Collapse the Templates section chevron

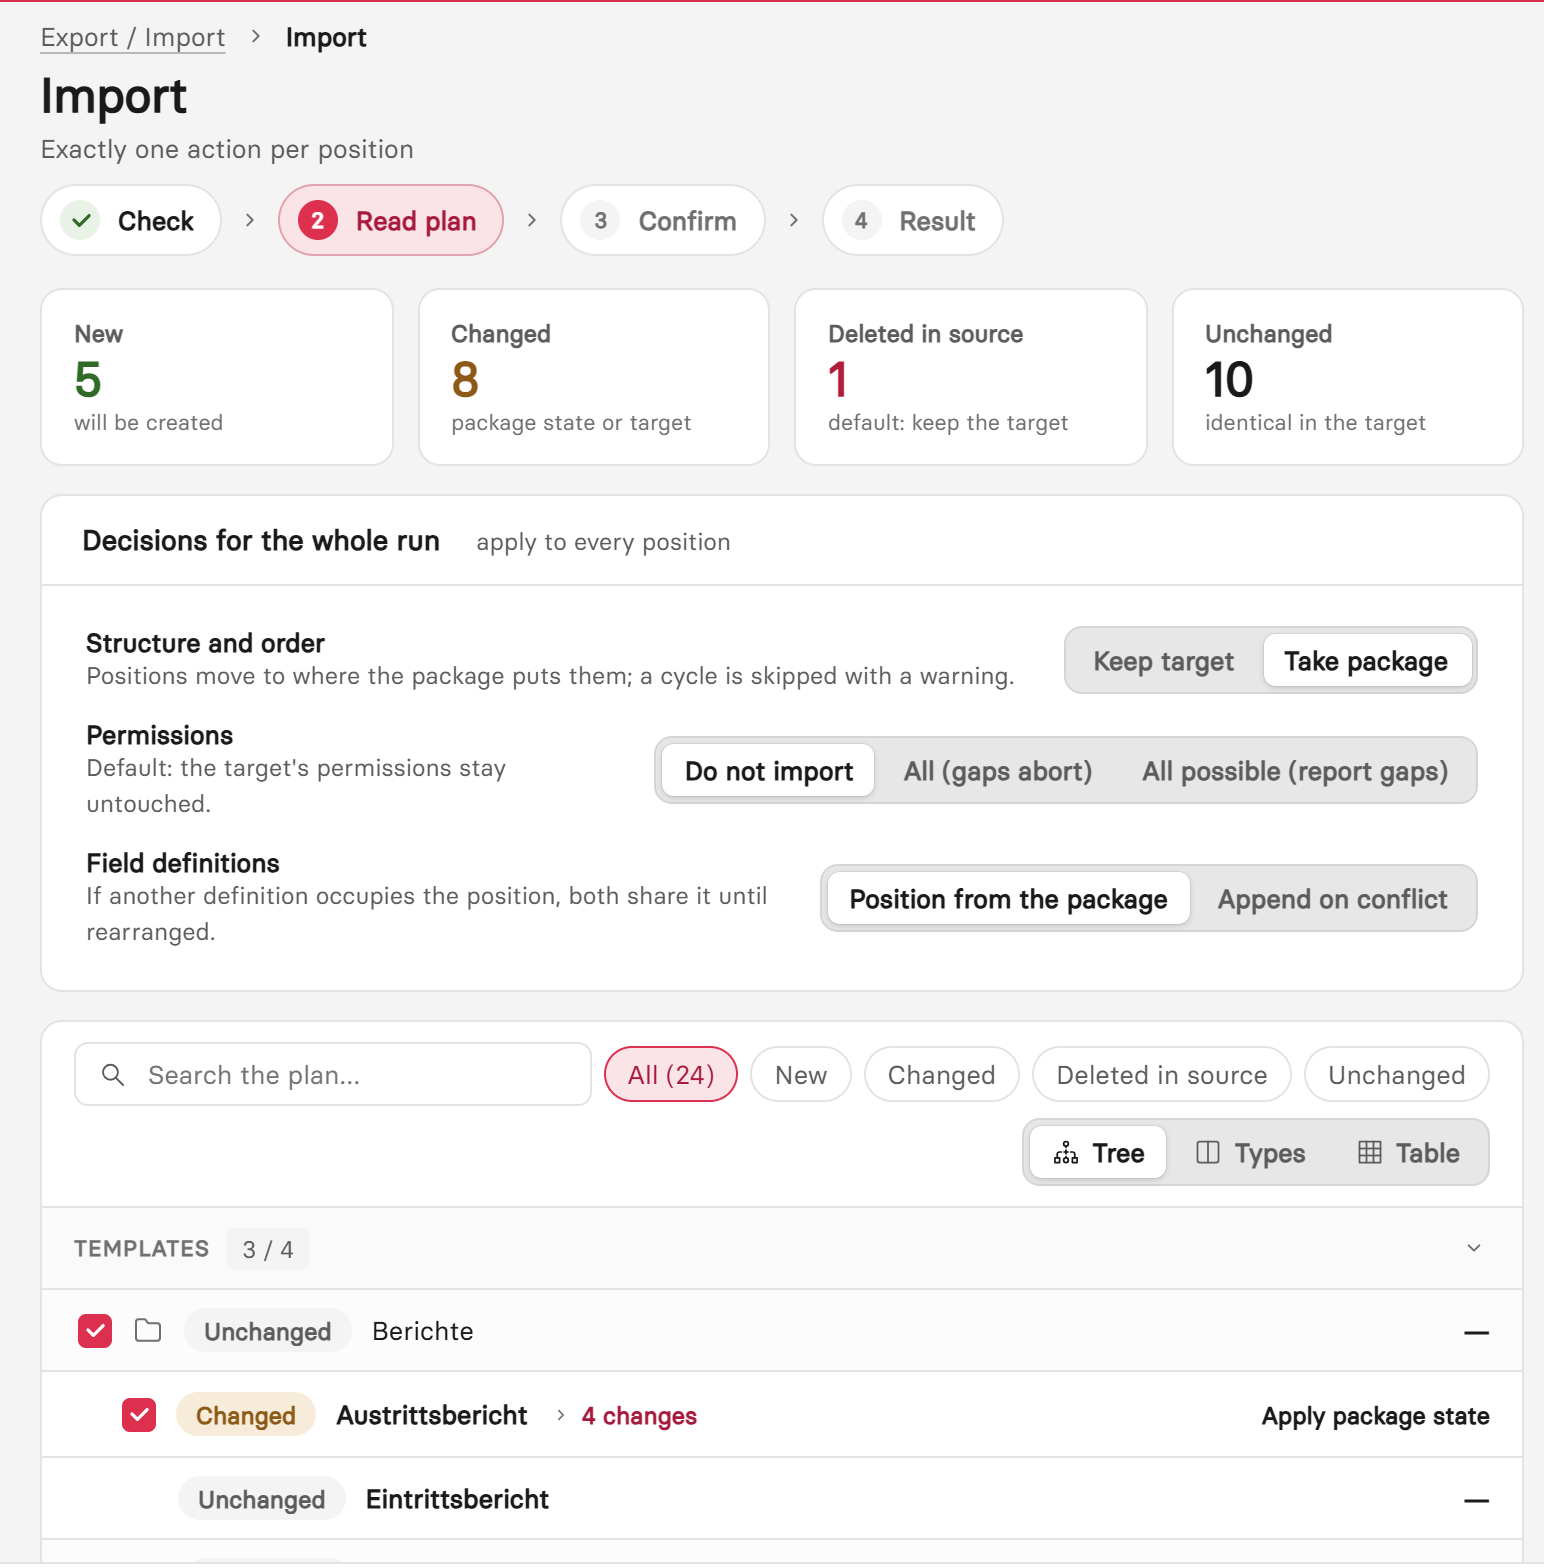tap(1474, 1248)
